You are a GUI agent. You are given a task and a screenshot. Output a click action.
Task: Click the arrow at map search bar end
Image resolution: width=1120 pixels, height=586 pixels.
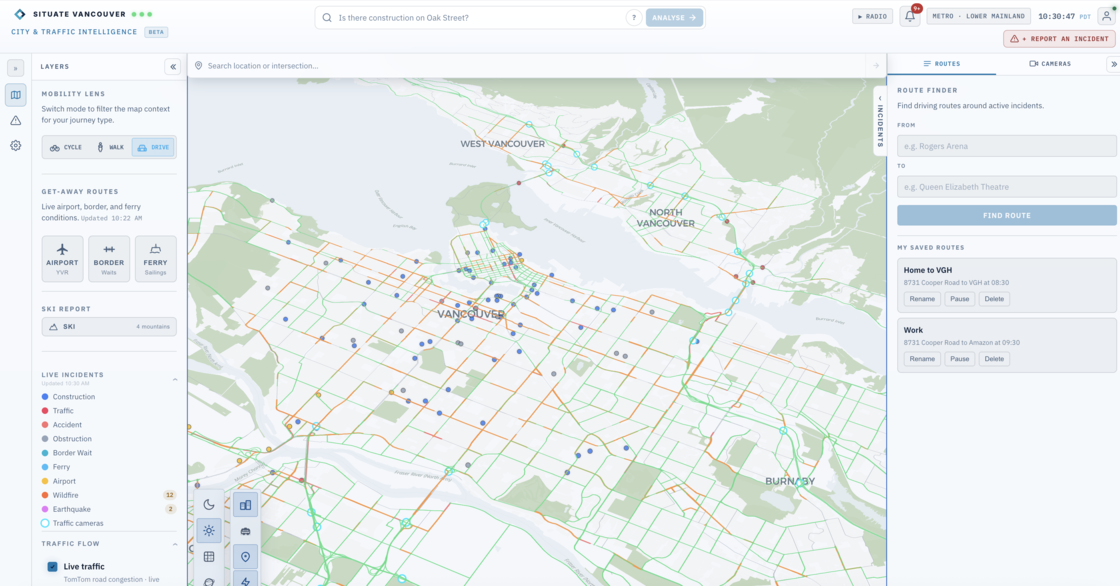pyautogui.click(x=876, y=66)
